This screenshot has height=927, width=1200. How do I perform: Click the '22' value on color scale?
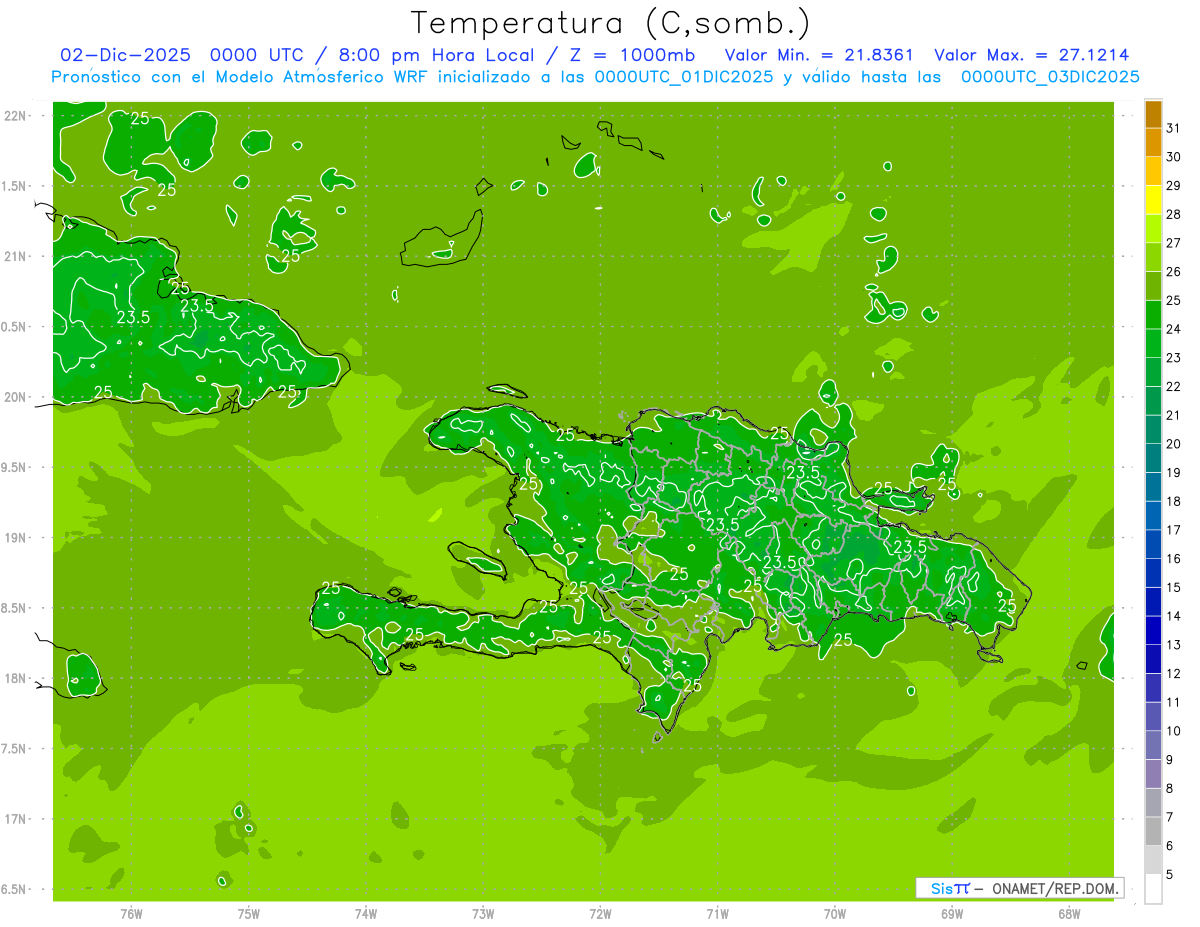coord(1173,387)
